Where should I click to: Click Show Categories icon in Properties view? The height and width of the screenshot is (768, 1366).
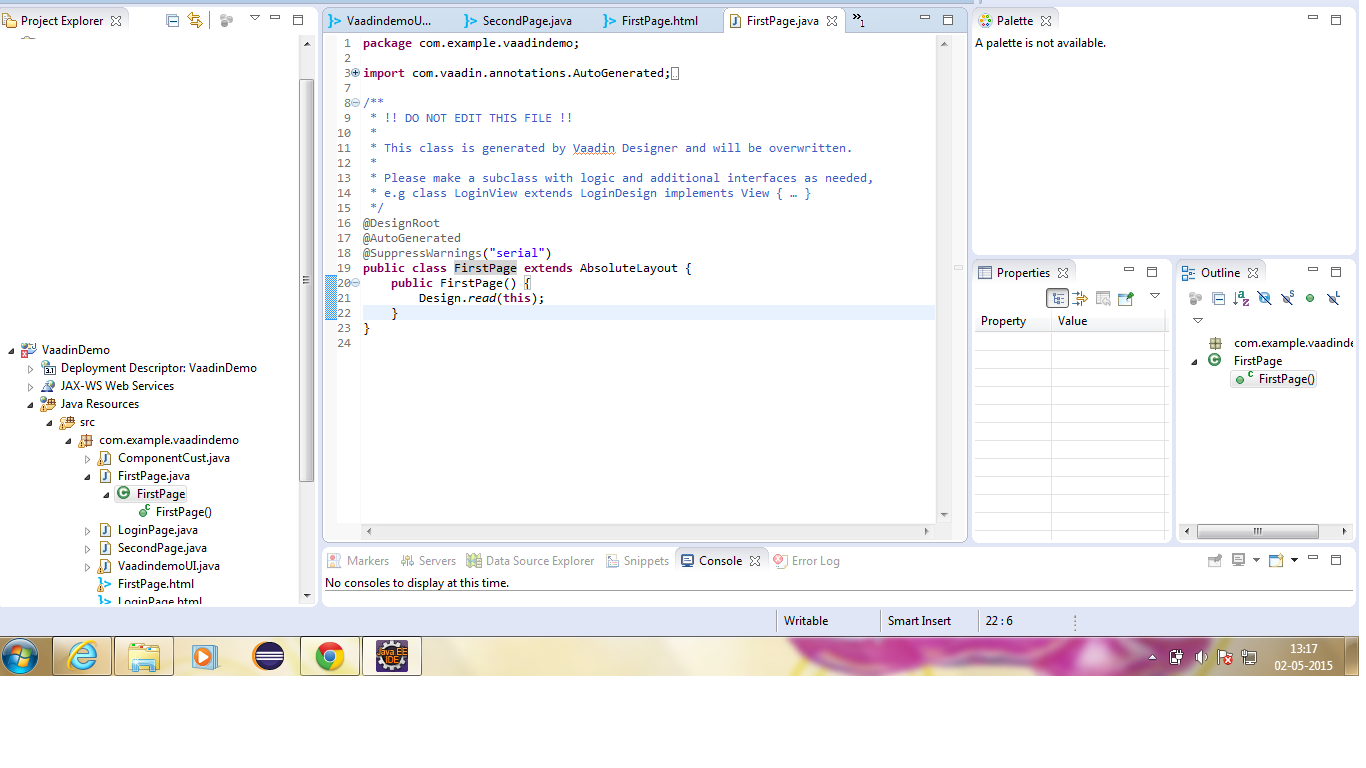(1057, 298)
